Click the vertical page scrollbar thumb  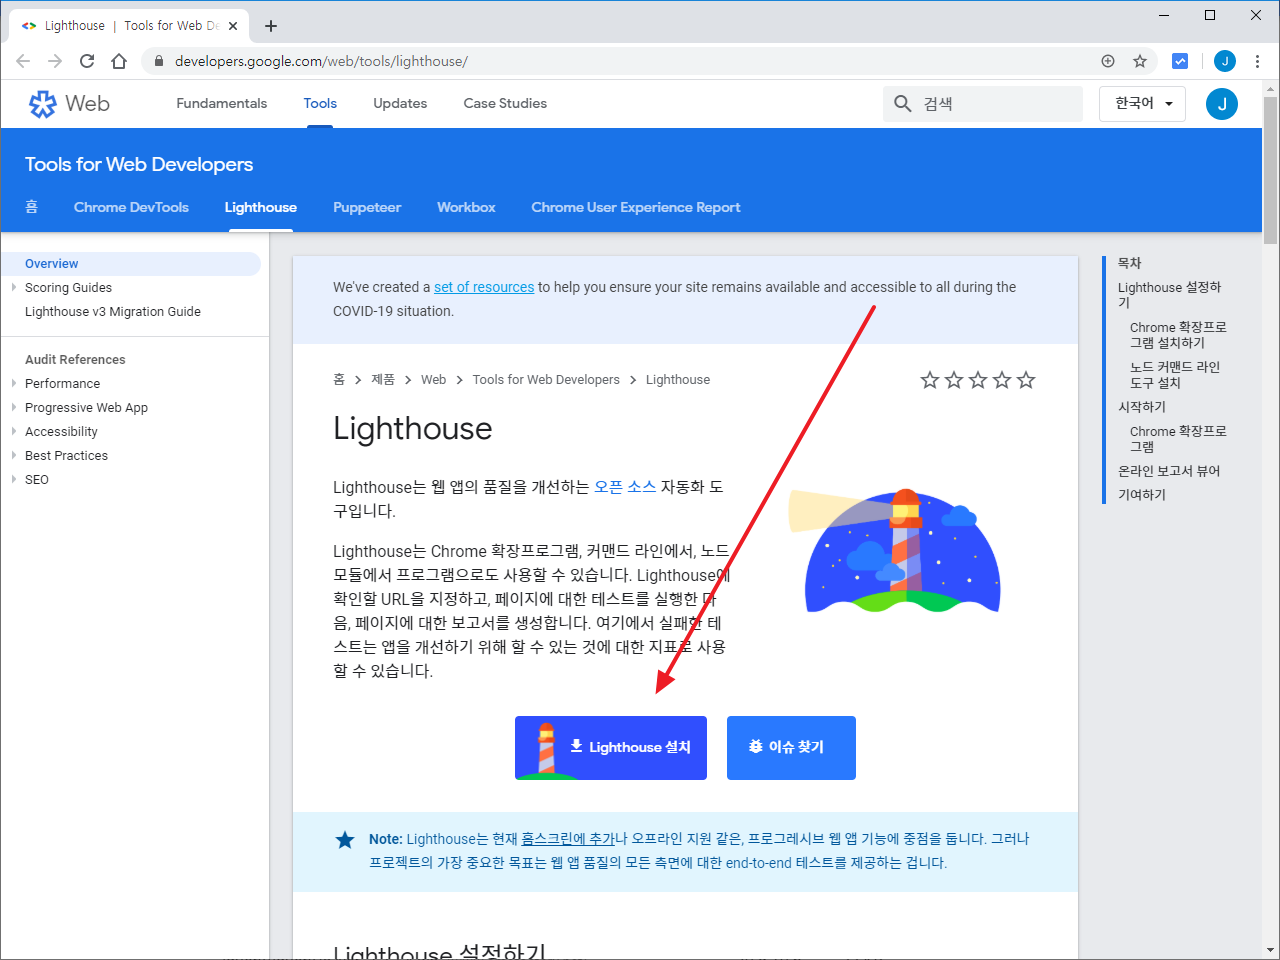[1270, 170]
